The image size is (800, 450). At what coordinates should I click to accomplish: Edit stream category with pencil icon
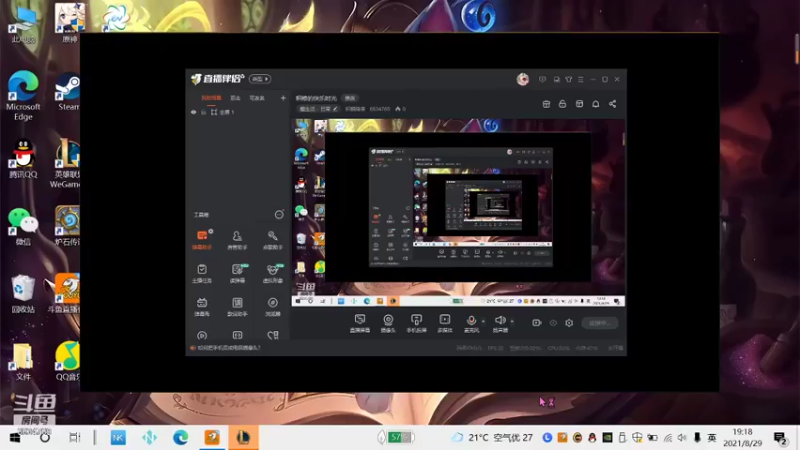click(335, 109)
